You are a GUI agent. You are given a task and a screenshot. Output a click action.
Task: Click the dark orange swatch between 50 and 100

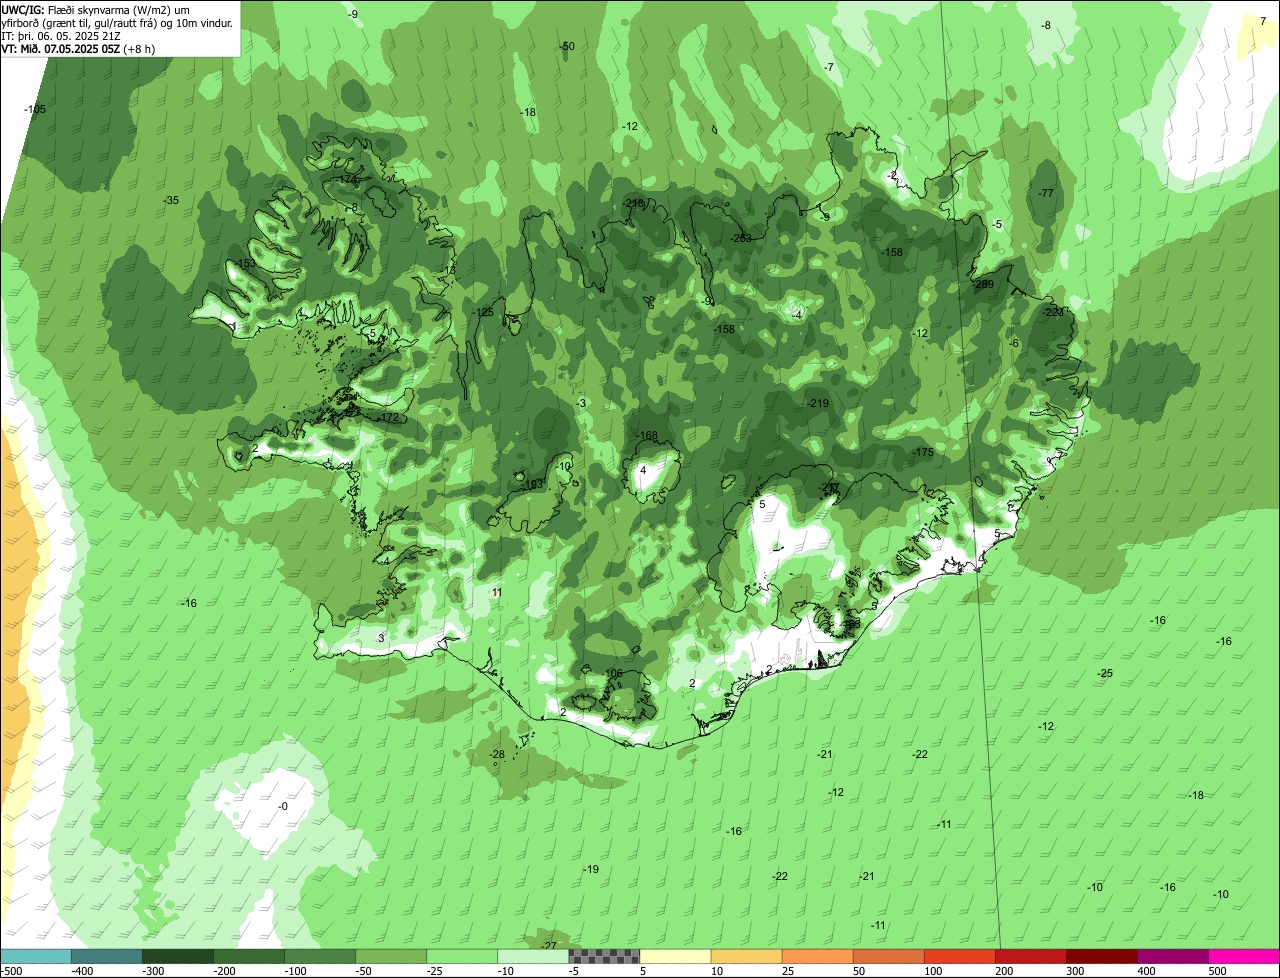(x=887, y=956)
